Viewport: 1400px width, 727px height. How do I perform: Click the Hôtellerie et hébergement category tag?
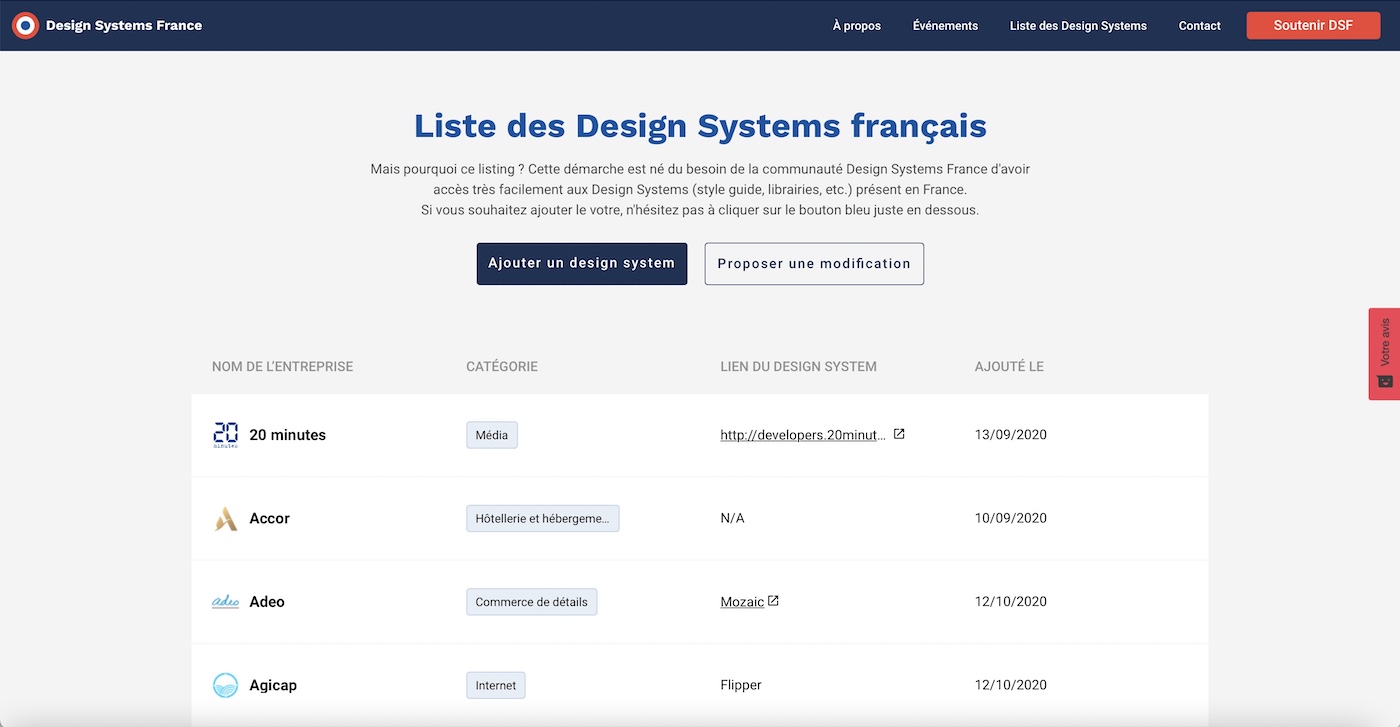(x=542, y=518)
